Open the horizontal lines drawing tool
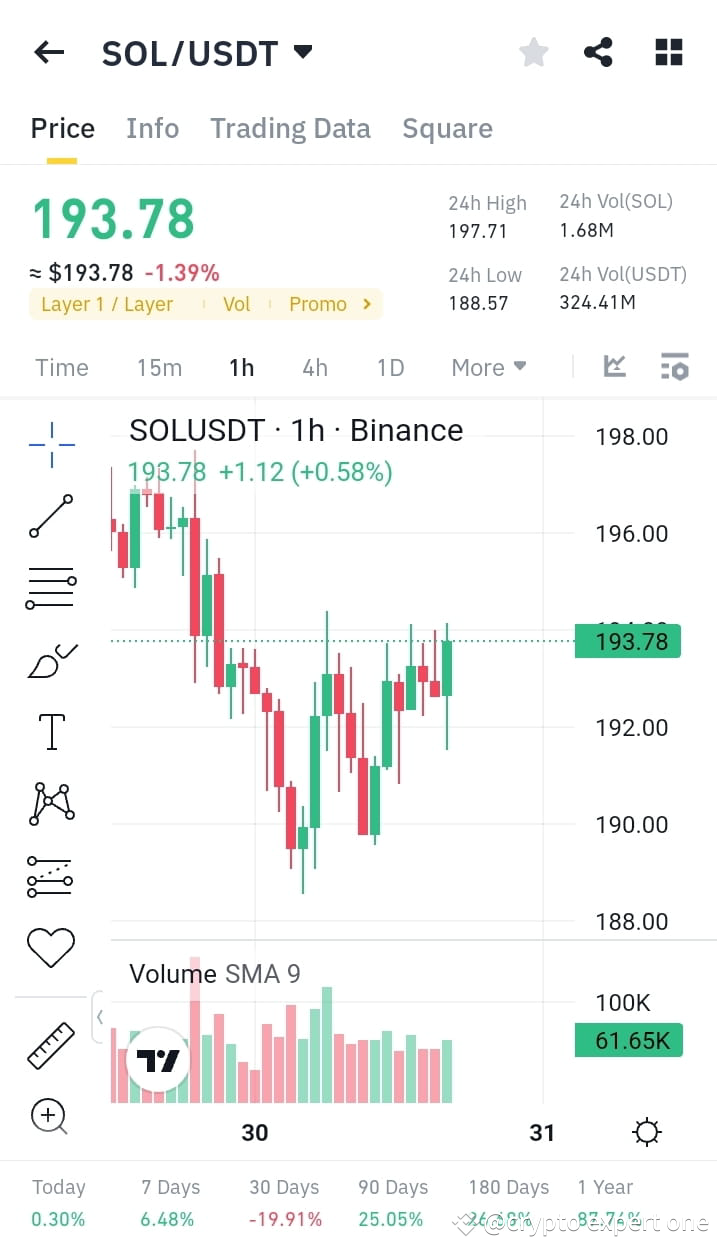The image size is (717, 1245). click(x=50, y=587)
